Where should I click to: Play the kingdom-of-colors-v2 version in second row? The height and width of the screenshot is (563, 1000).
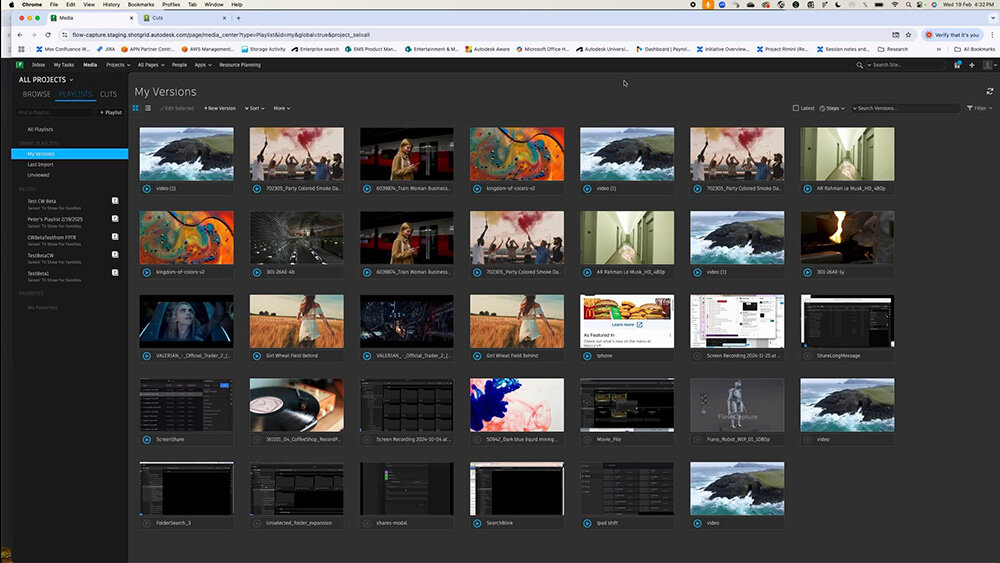(147, 272)
